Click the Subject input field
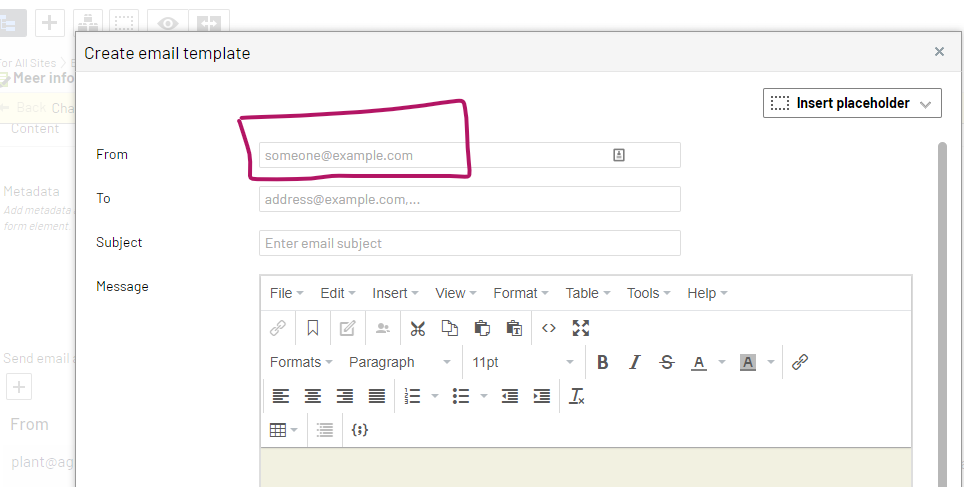 [x=469, y=243]
